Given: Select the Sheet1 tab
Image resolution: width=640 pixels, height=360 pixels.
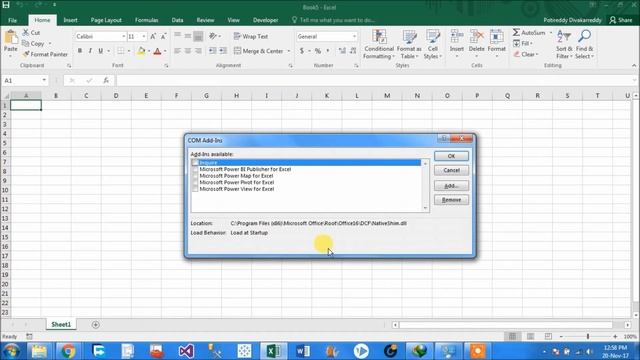Looking at the screenshot, I should click(x=61, y=324).
